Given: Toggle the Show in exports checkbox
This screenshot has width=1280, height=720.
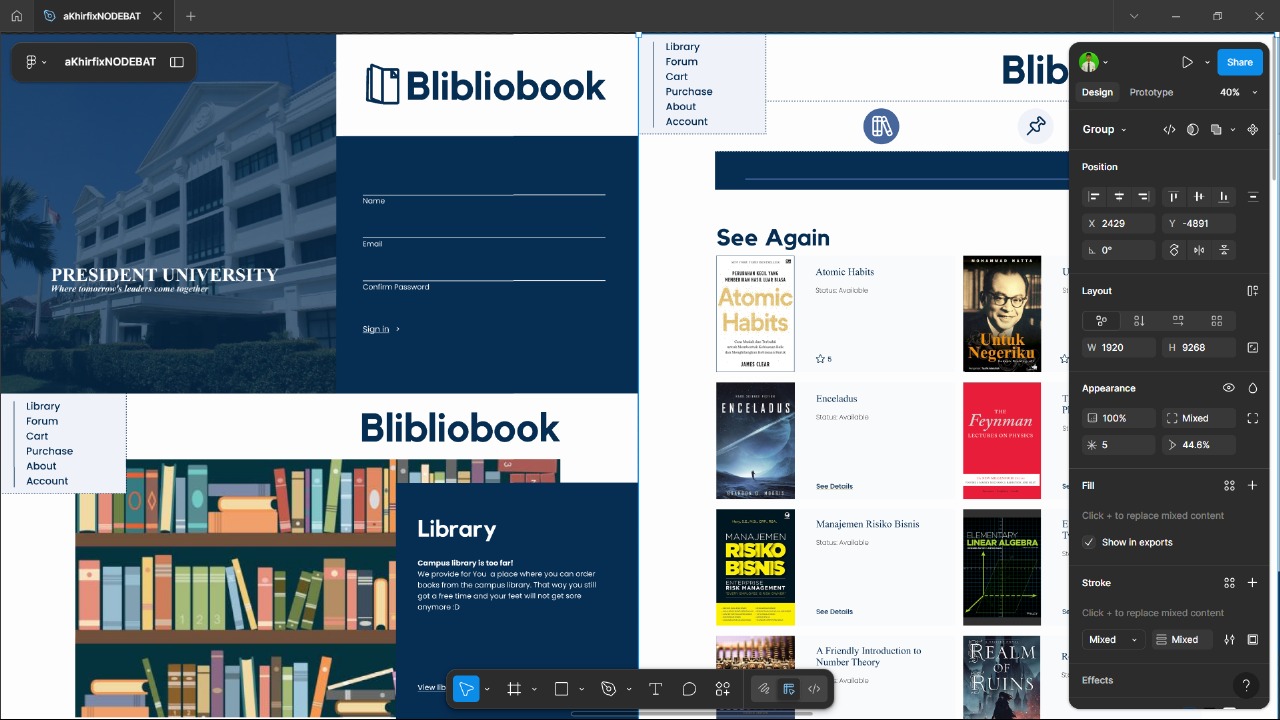Looking at the screenshot, I should pos(1089,542).
